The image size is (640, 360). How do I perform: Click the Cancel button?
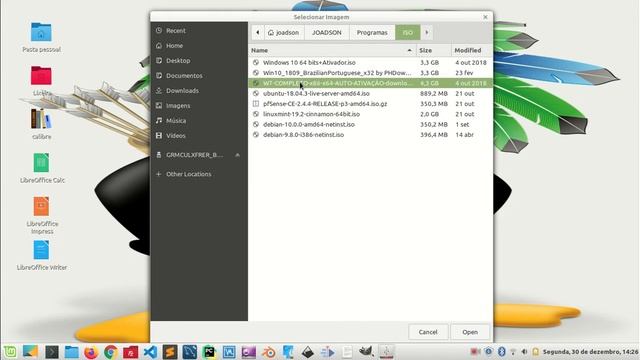tap(428, 332)
